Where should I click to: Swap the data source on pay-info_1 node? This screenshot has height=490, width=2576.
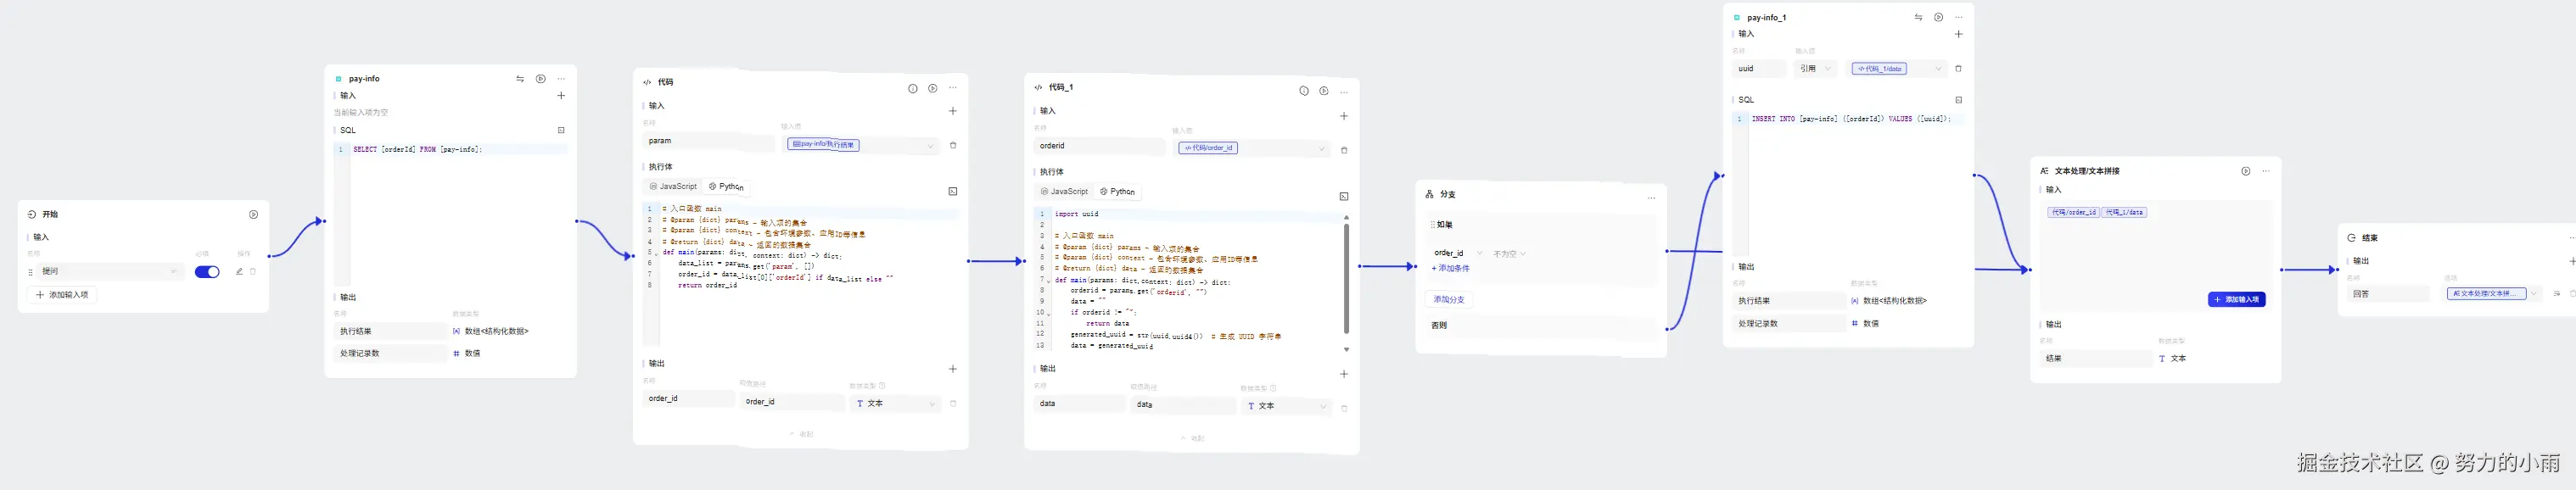pyautogui.click(x=1918, y=17)
